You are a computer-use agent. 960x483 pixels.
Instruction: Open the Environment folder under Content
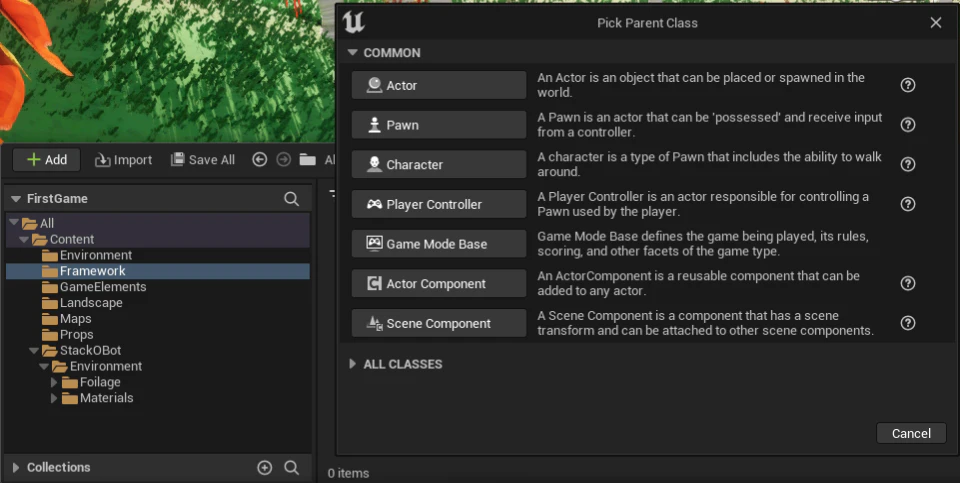[x=86, y=255]
